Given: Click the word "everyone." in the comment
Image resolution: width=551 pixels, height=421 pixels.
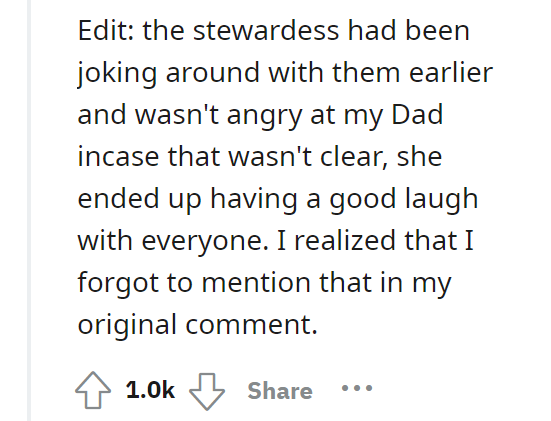Looking at the screenshot, I should click(205, 242).
